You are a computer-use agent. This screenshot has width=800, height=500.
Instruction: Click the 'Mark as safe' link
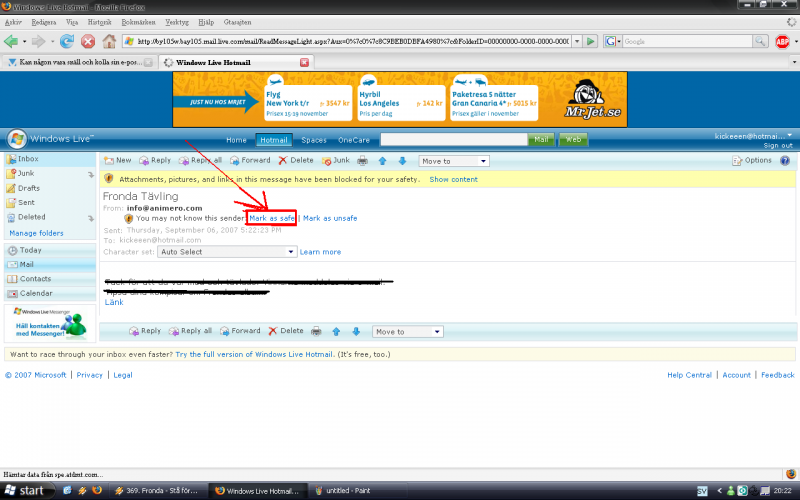[272, 218]
